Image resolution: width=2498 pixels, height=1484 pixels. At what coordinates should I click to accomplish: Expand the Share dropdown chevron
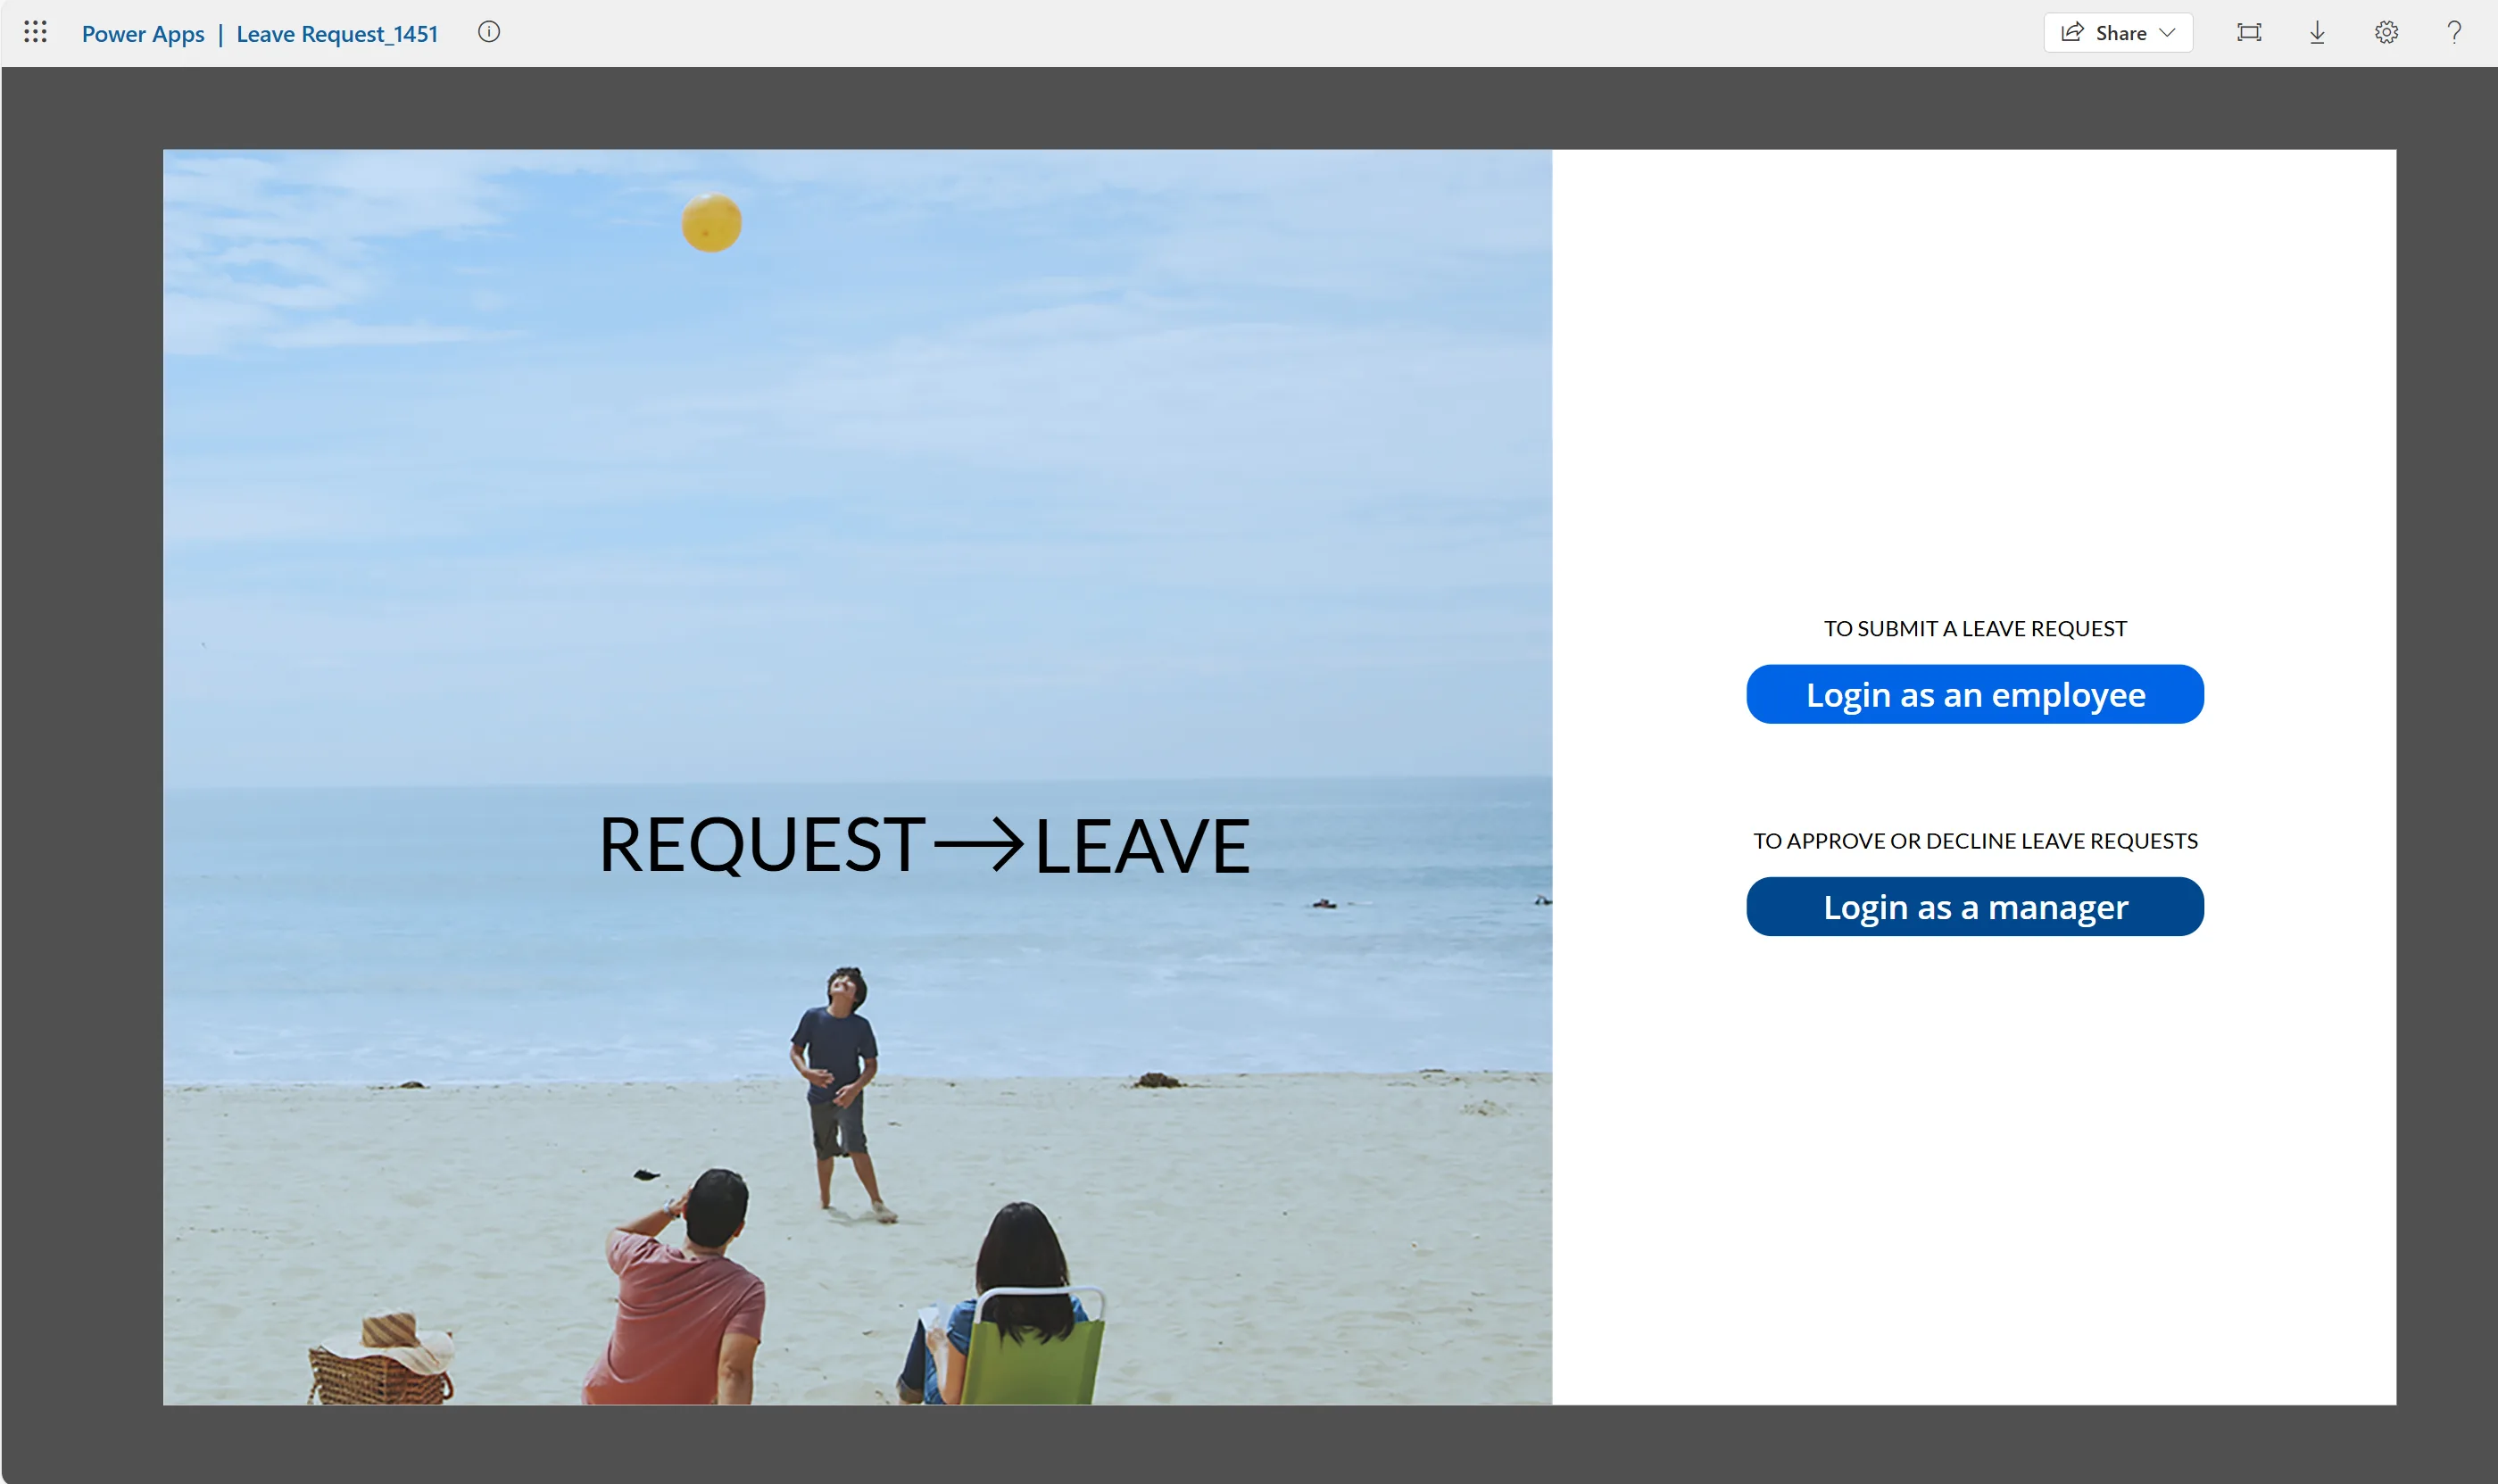(x=2167, y=33)
